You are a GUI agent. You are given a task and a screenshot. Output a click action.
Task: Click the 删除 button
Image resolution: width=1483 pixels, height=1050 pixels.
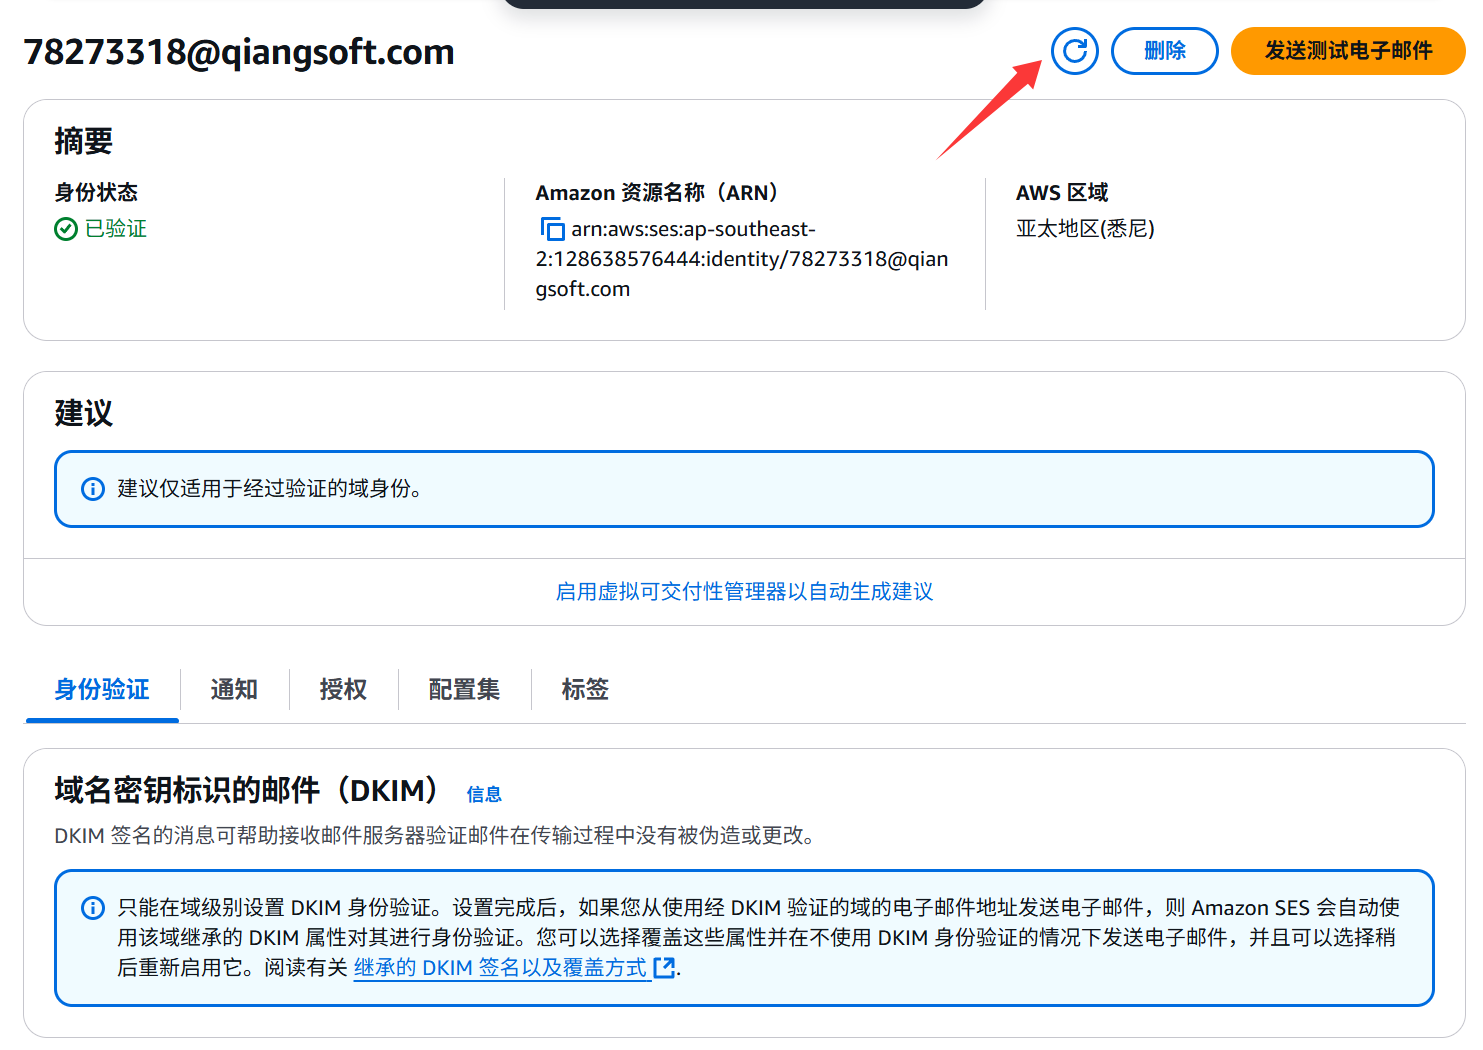tap(1165, 51)
